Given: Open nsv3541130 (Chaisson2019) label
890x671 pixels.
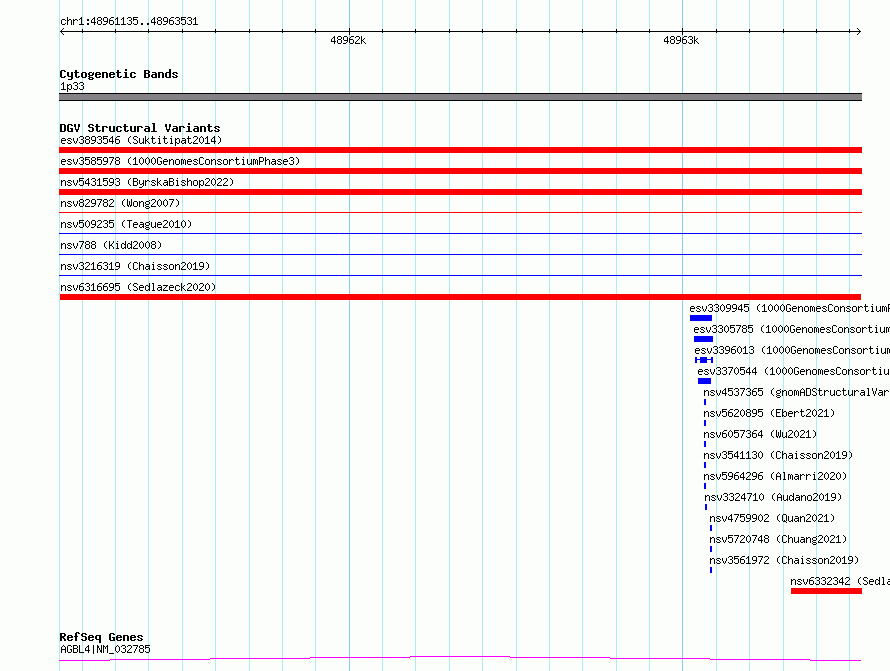Looking at the screenshot, I should (778, 455).
